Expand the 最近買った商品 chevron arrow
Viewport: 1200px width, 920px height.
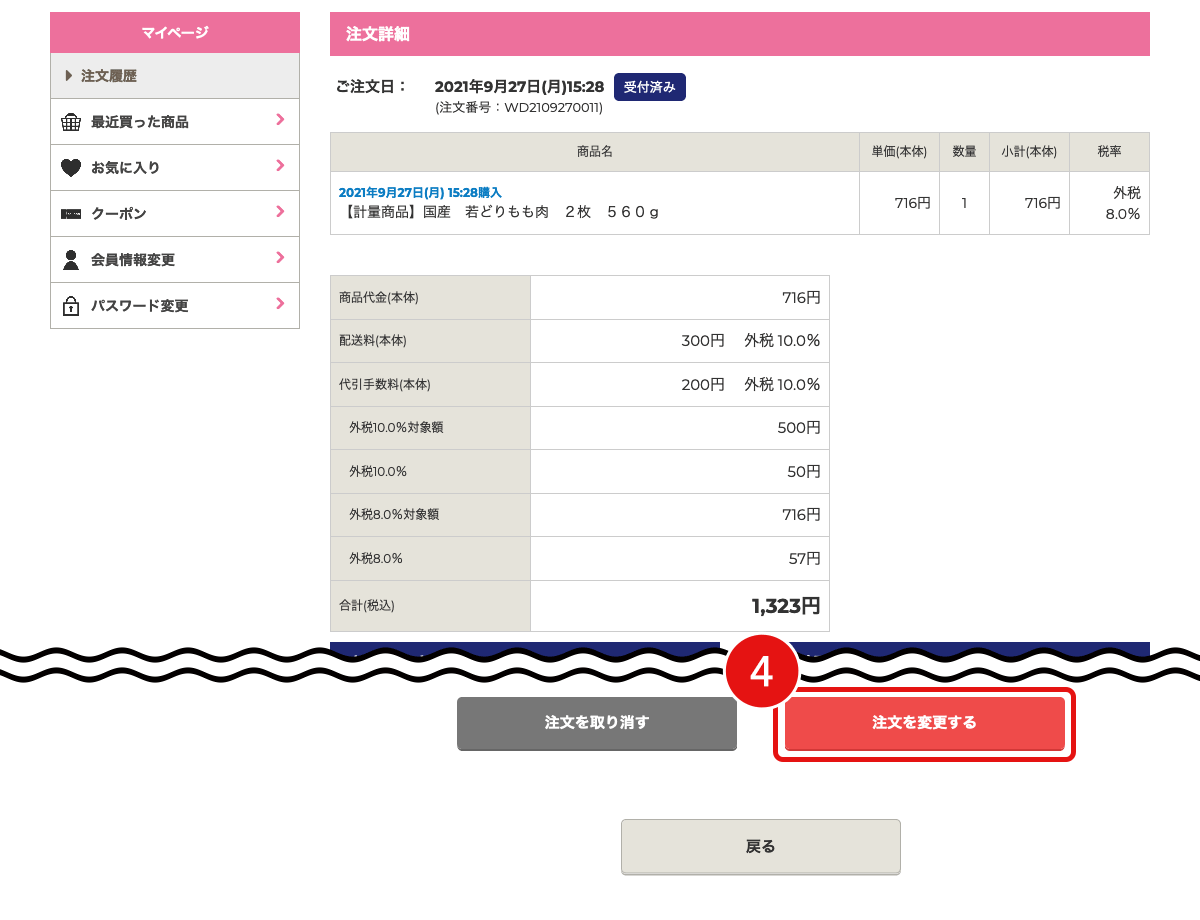click(x=280, y=120)
